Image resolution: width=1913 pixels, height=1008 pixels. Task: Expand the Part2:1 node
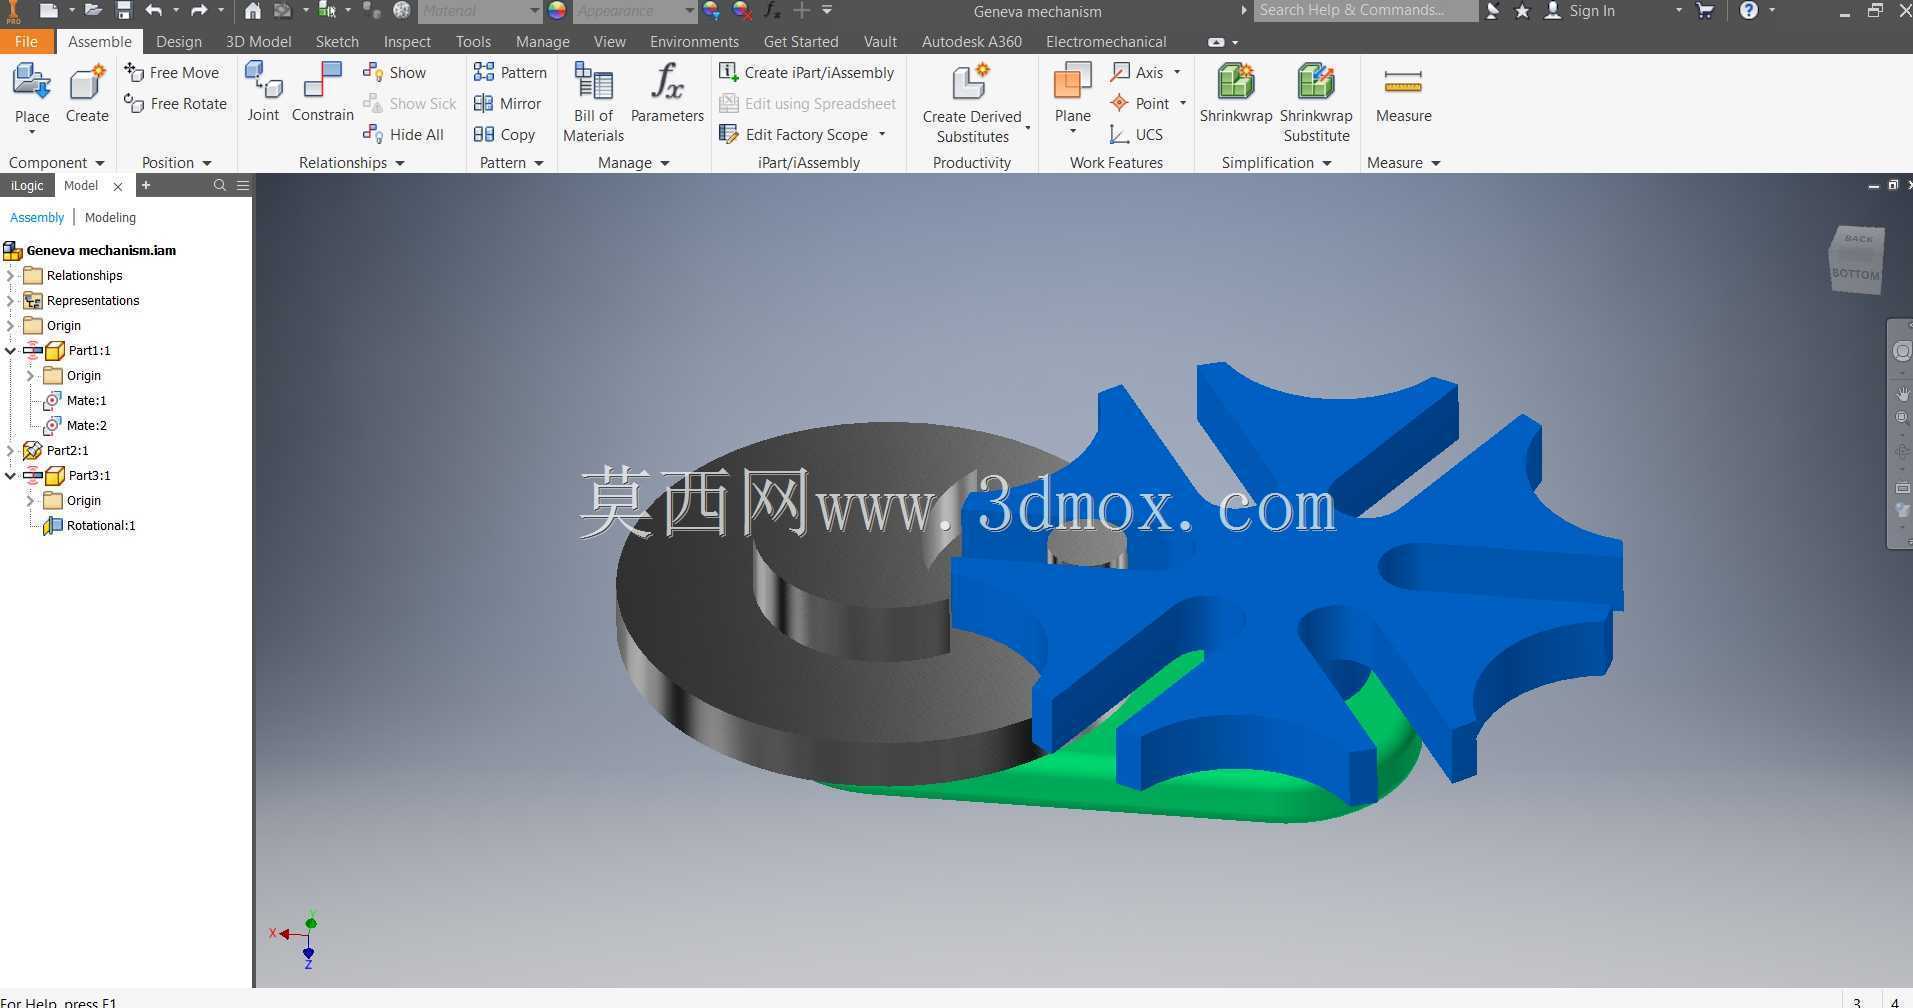coord(11,450)
